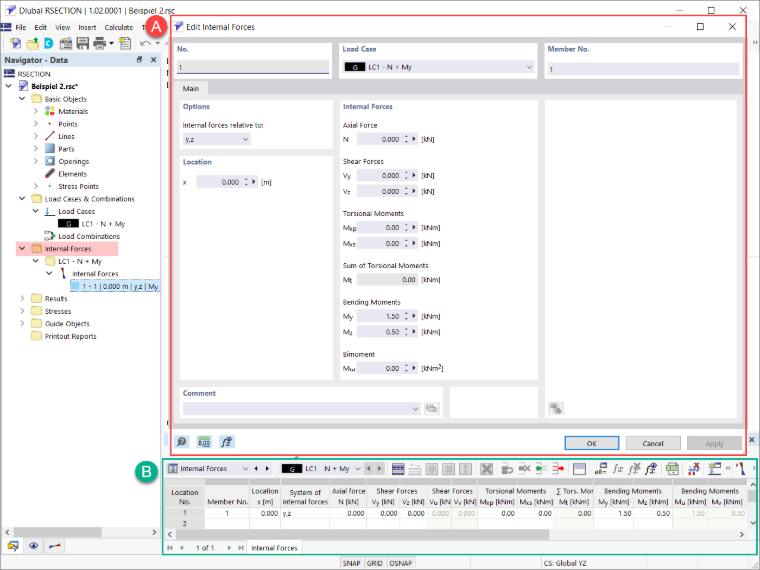Click the bending moment My value field
760x570 pixels.
[x=379, y=316]
